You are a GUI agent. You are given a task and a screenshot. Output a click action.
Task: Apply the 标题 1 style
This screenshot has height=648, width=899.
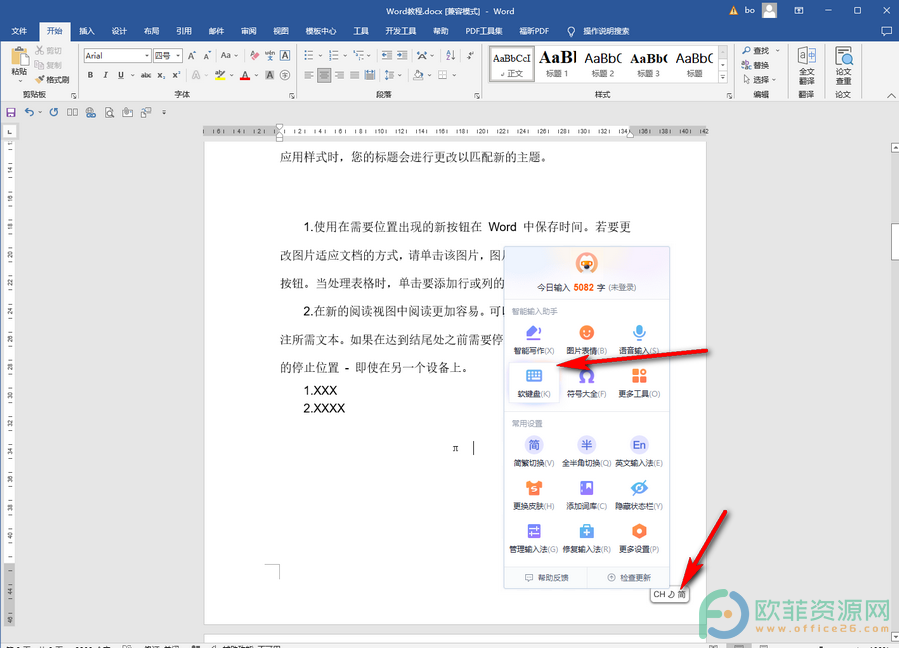557,64
